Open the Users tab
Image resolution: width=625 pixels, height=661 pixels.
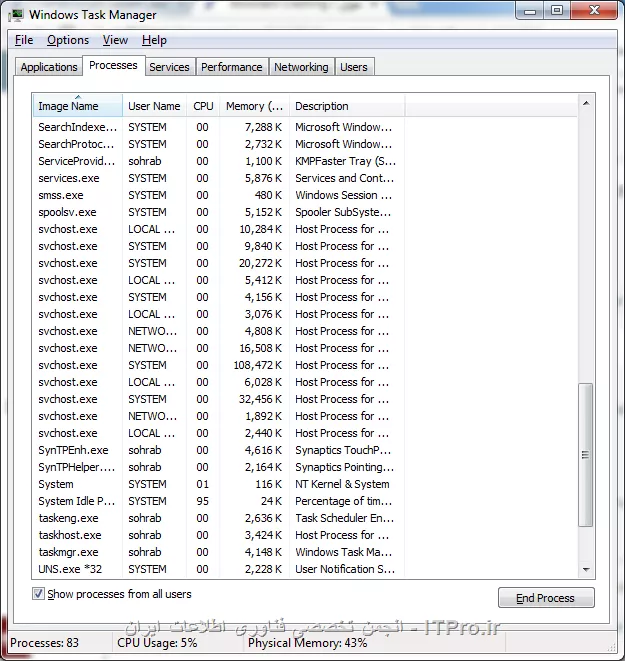click(x=354, y=67)
